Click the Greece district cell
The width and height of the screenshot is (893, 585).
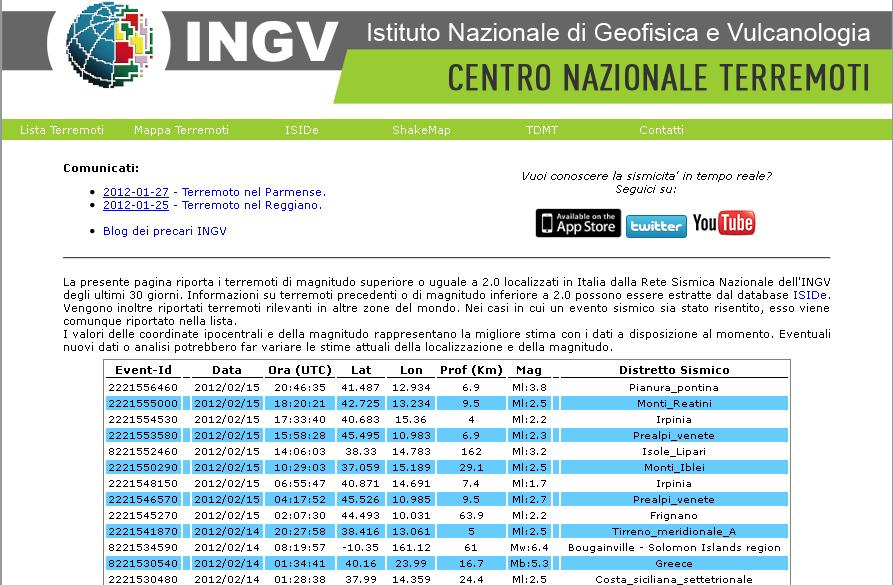click(x=674, y=563)
